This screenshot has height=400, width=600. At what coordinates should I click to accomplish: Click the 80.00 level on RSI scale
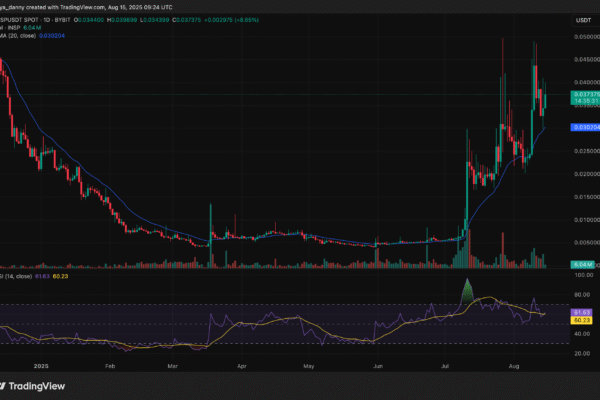pyautogui.click(x=583, y=295)
